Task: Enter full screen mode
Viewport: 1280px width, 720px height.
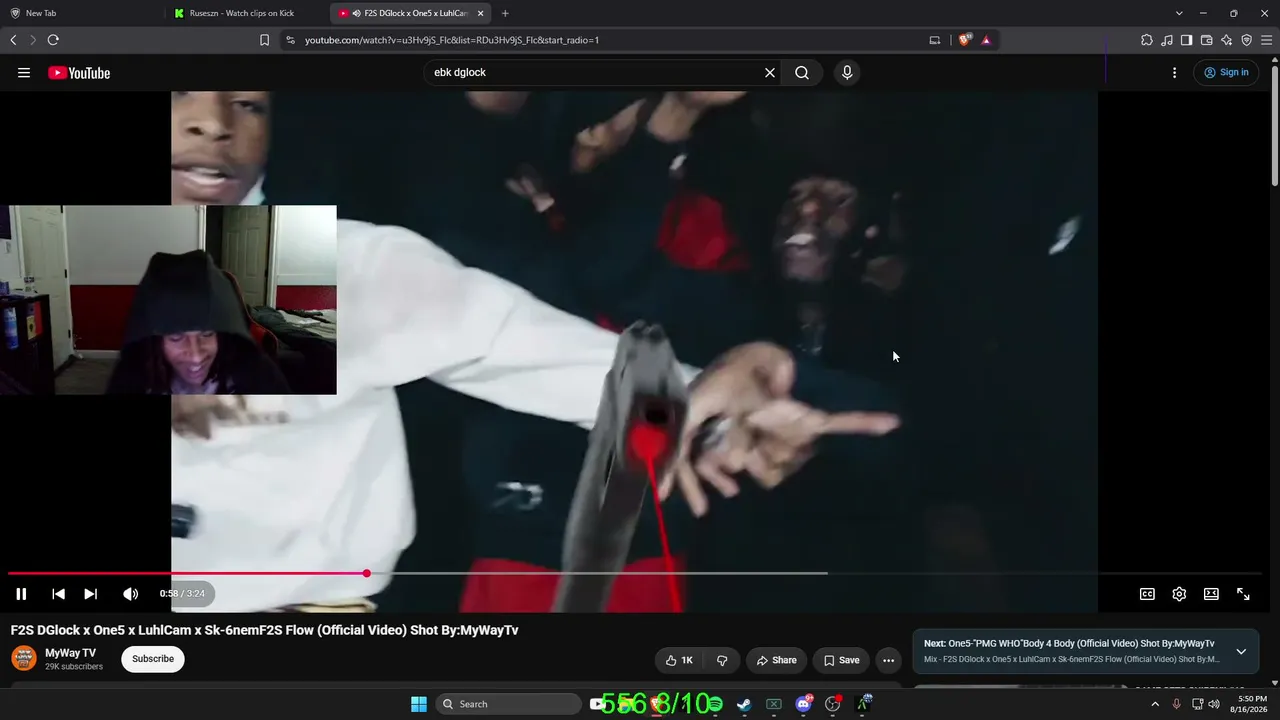Action: click(1243, 594)
